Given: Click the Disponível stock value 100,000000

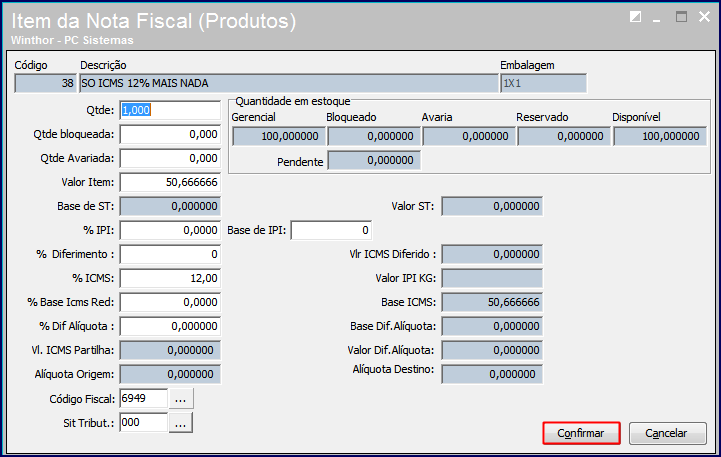Looking at the screenshot, I should point(660,137).
